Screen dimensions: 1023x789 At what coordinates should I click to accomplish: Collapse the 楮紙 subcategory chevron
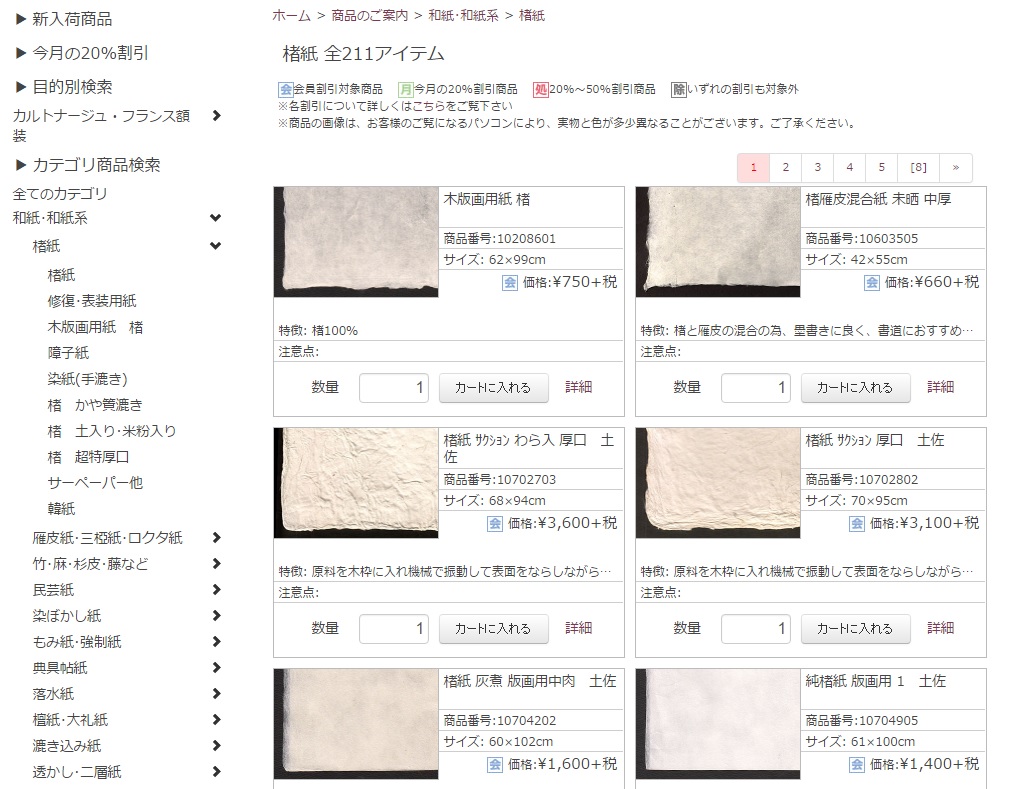pyautogui.click(x=215, y=246)
